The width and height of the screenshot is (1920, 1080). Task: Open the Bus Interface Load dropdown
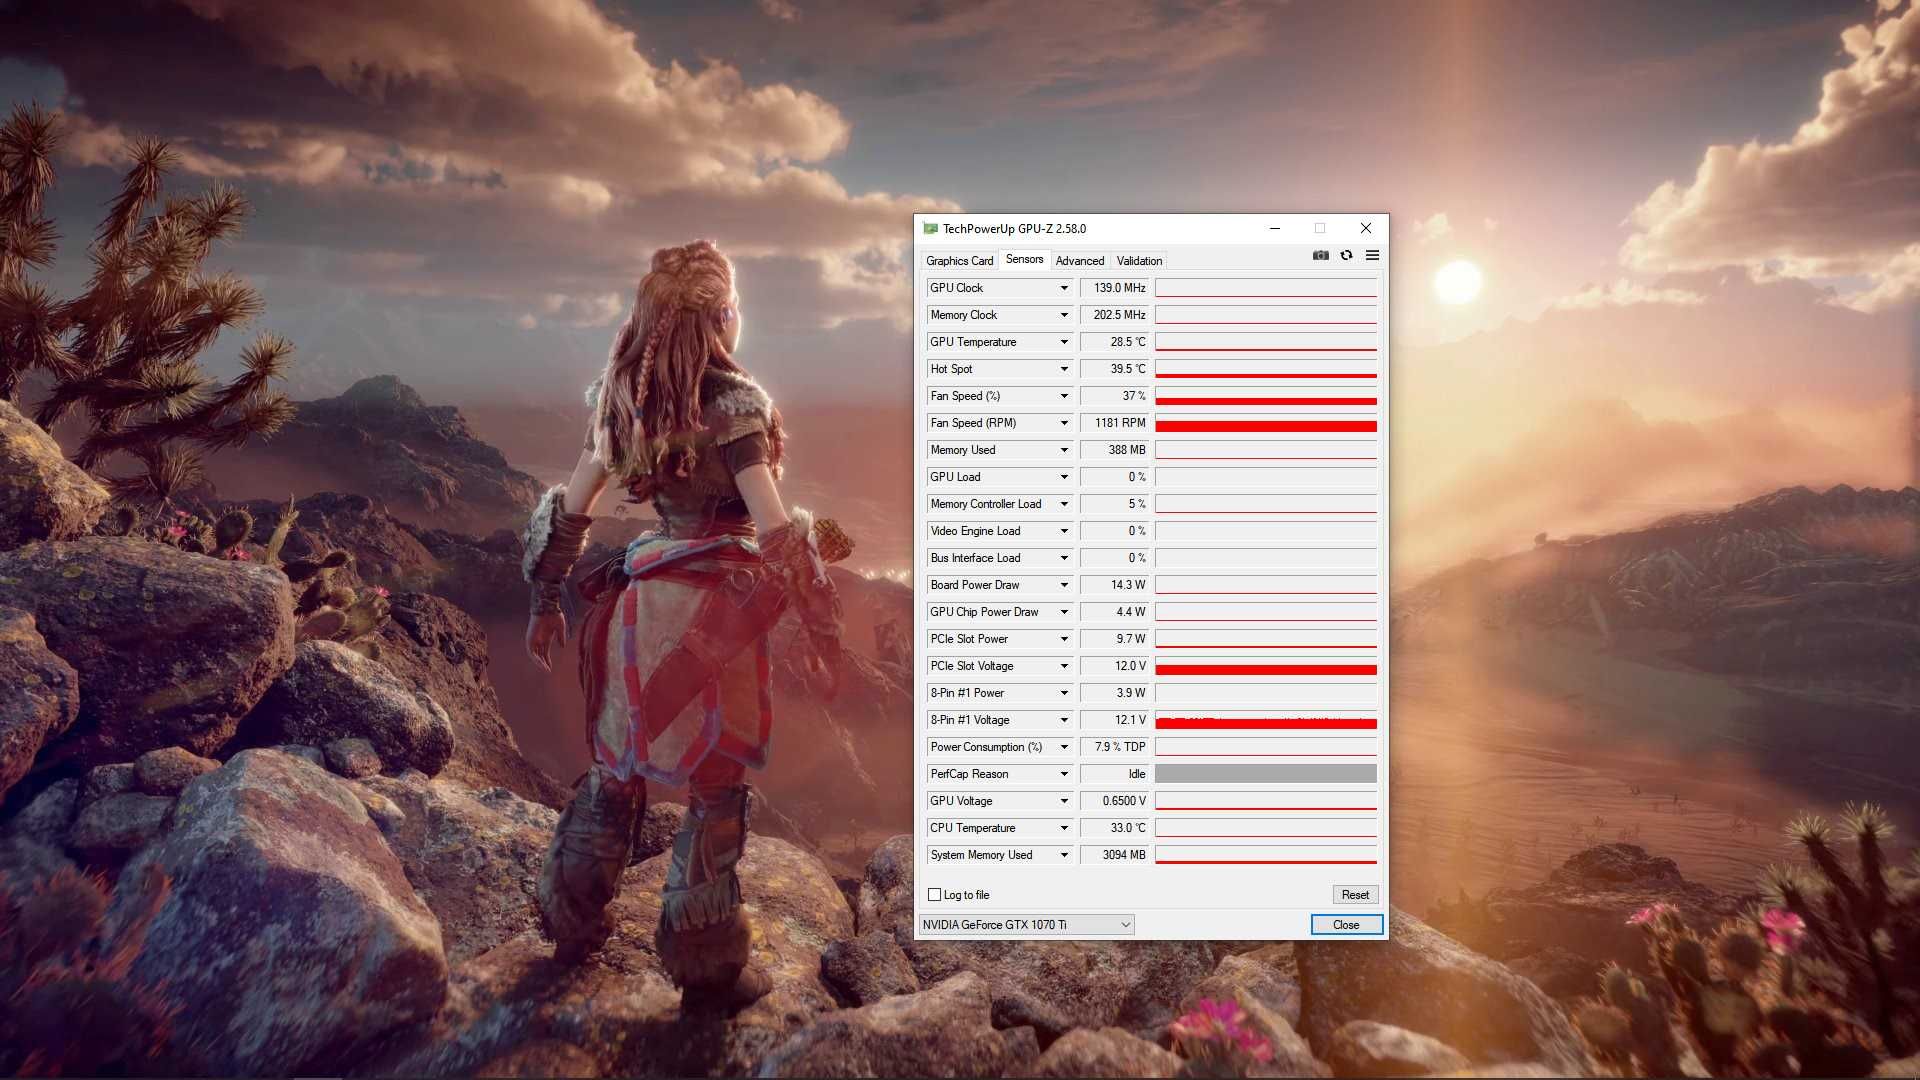1064,558
